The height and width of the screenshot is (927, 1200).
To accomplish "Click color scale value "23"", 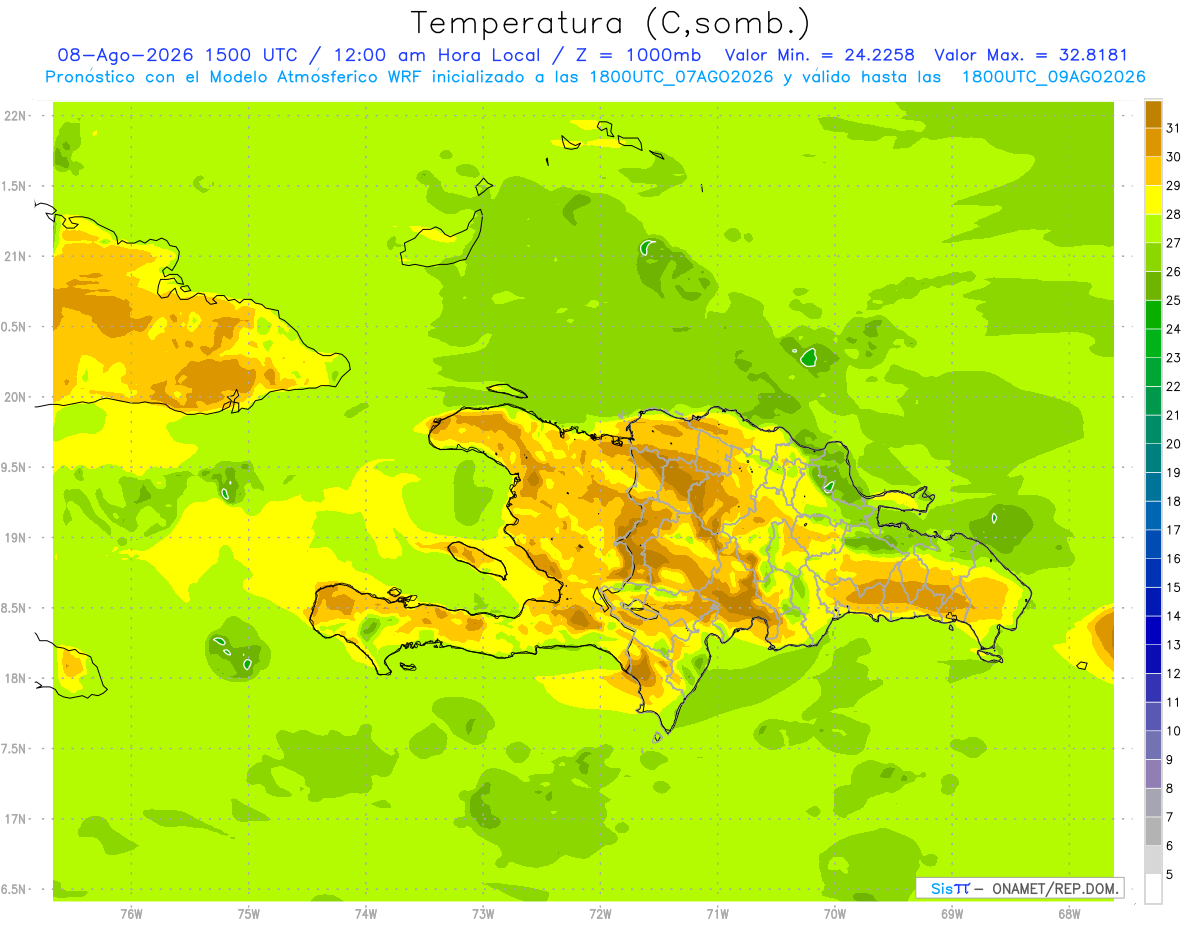I will tap(1174, 357).
